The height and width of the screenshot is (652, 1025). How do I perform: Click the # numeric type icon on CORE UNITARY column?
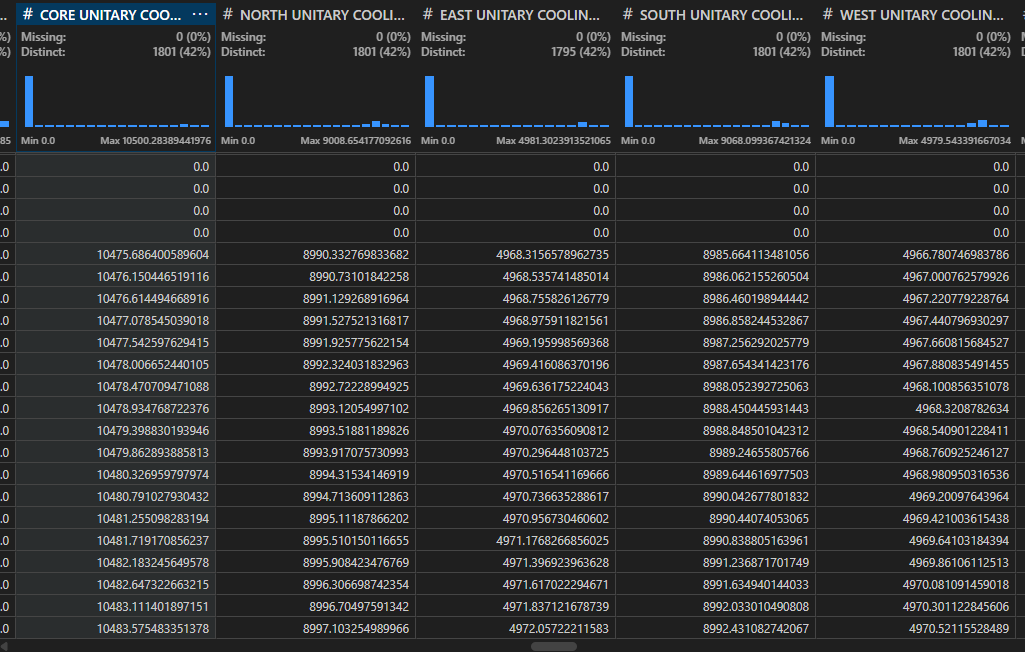pos(28,15)
